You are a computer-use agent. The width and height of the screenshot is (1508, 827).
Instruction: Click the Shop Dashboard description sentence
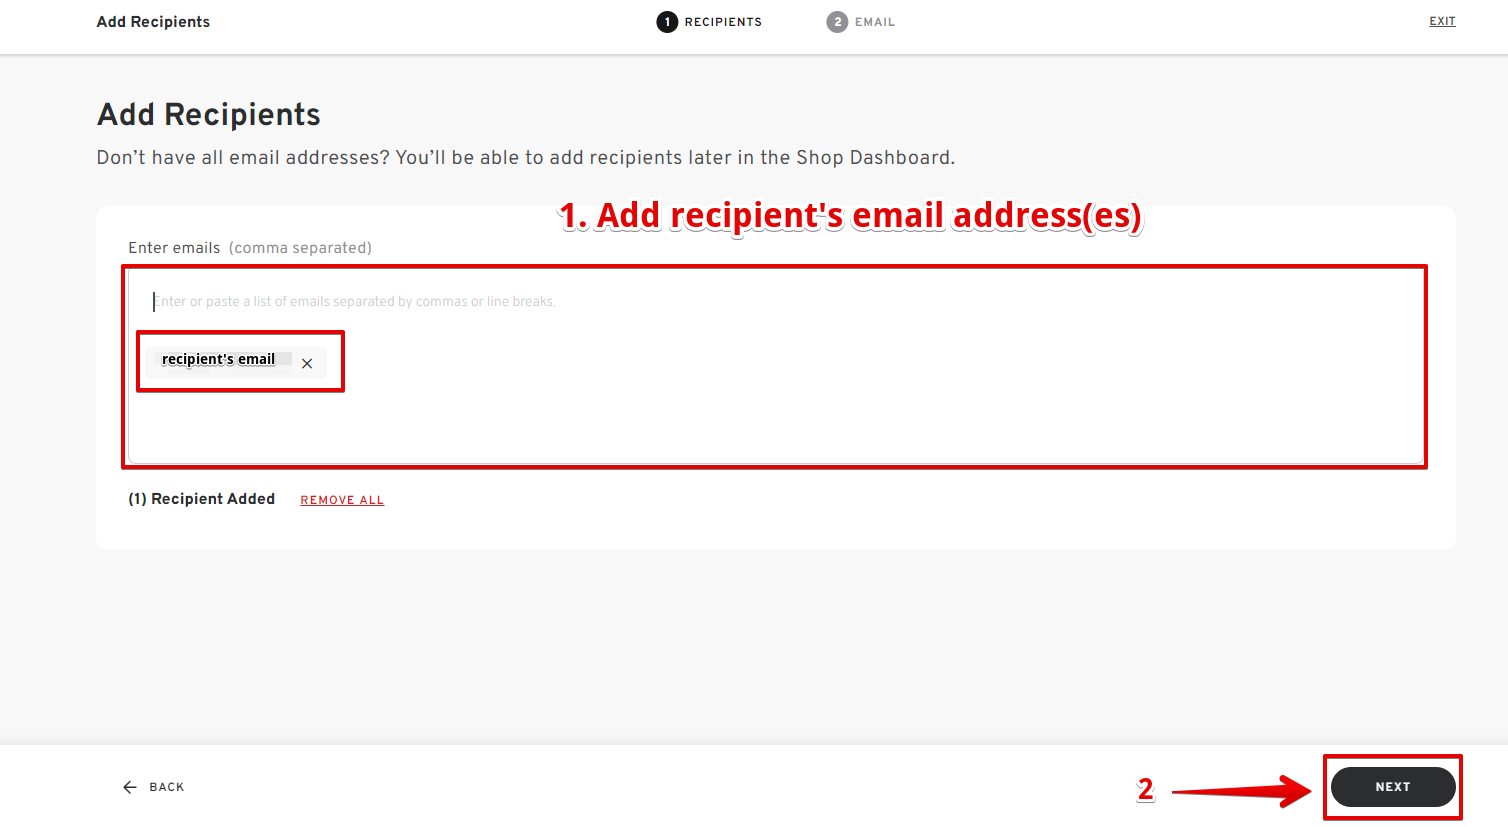526,158
